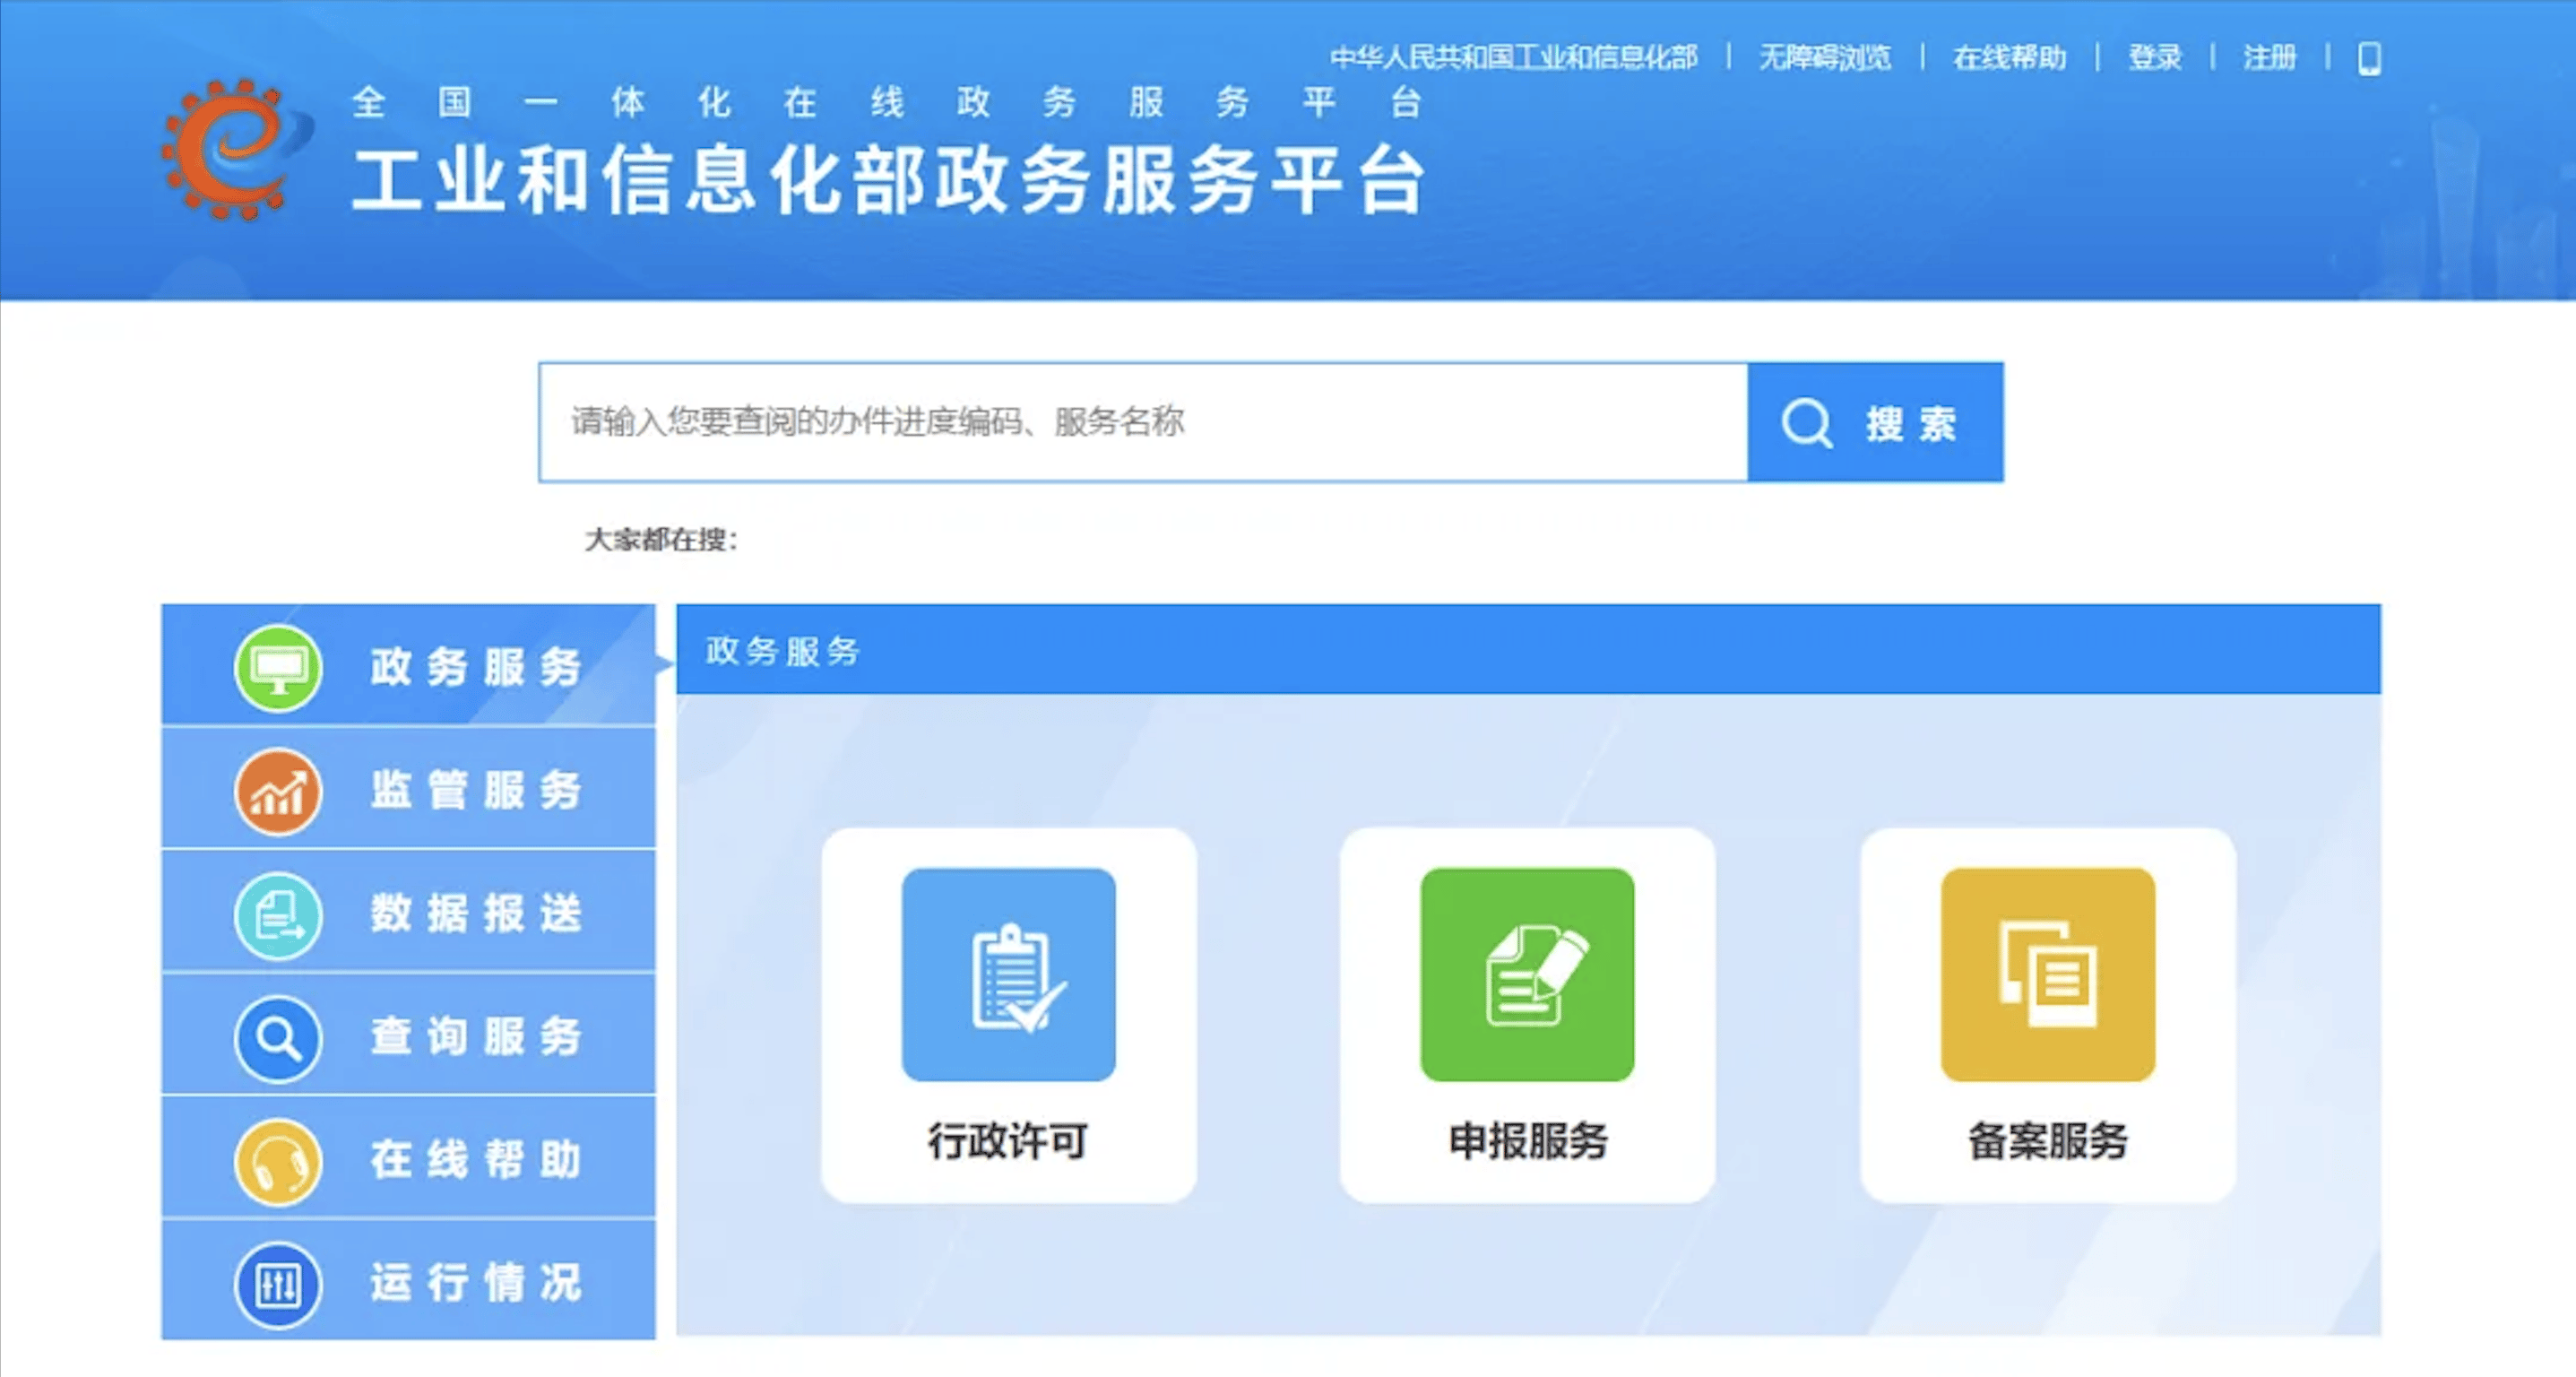Click the green monitor icon for 政务服务
The image size is (2576, 1377).
(278, 667)
